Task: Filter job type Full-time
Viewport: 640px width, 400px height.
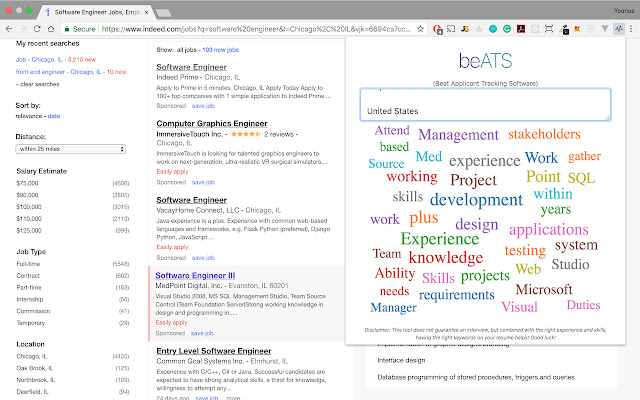Action: coord(28,264)
